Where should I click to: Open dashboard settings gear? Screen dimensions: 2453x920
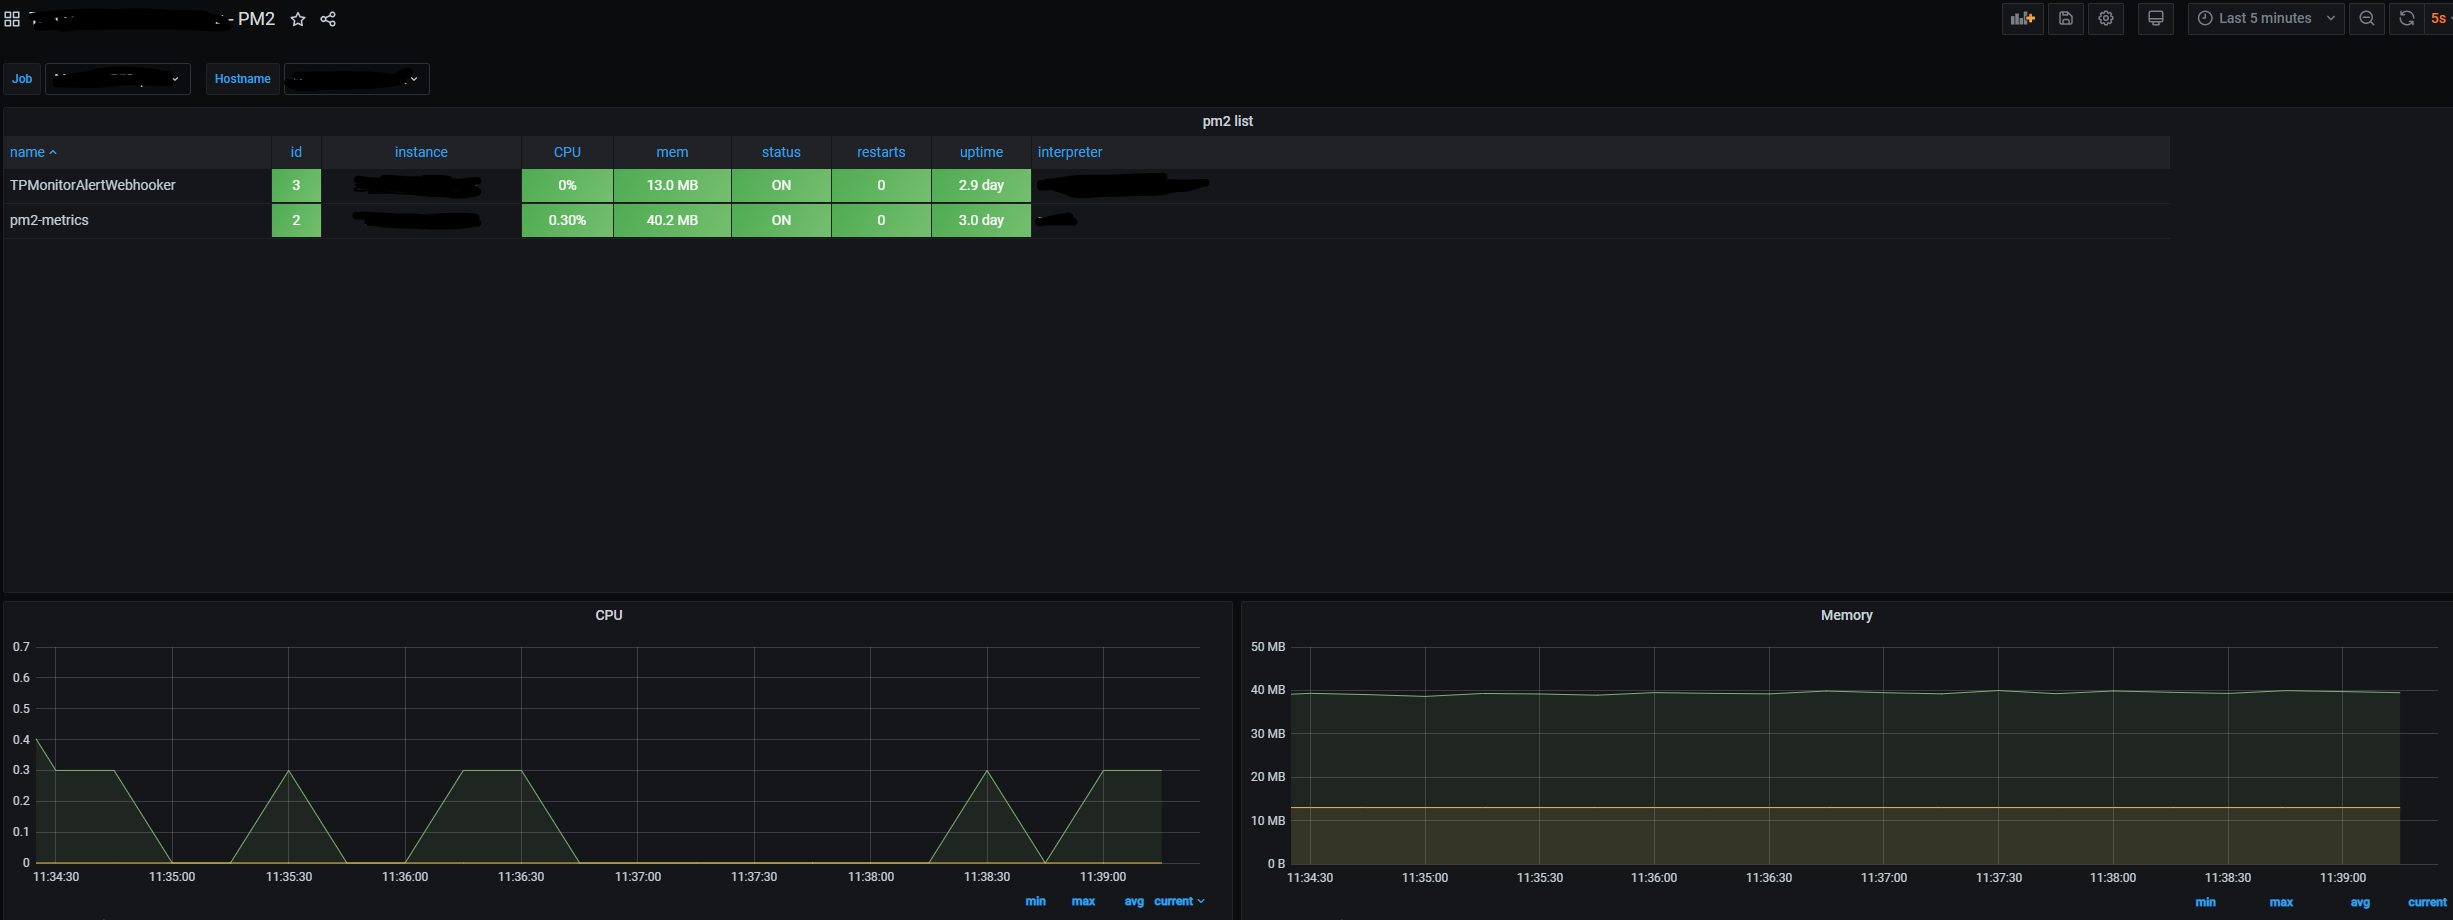click(2106, 18)
